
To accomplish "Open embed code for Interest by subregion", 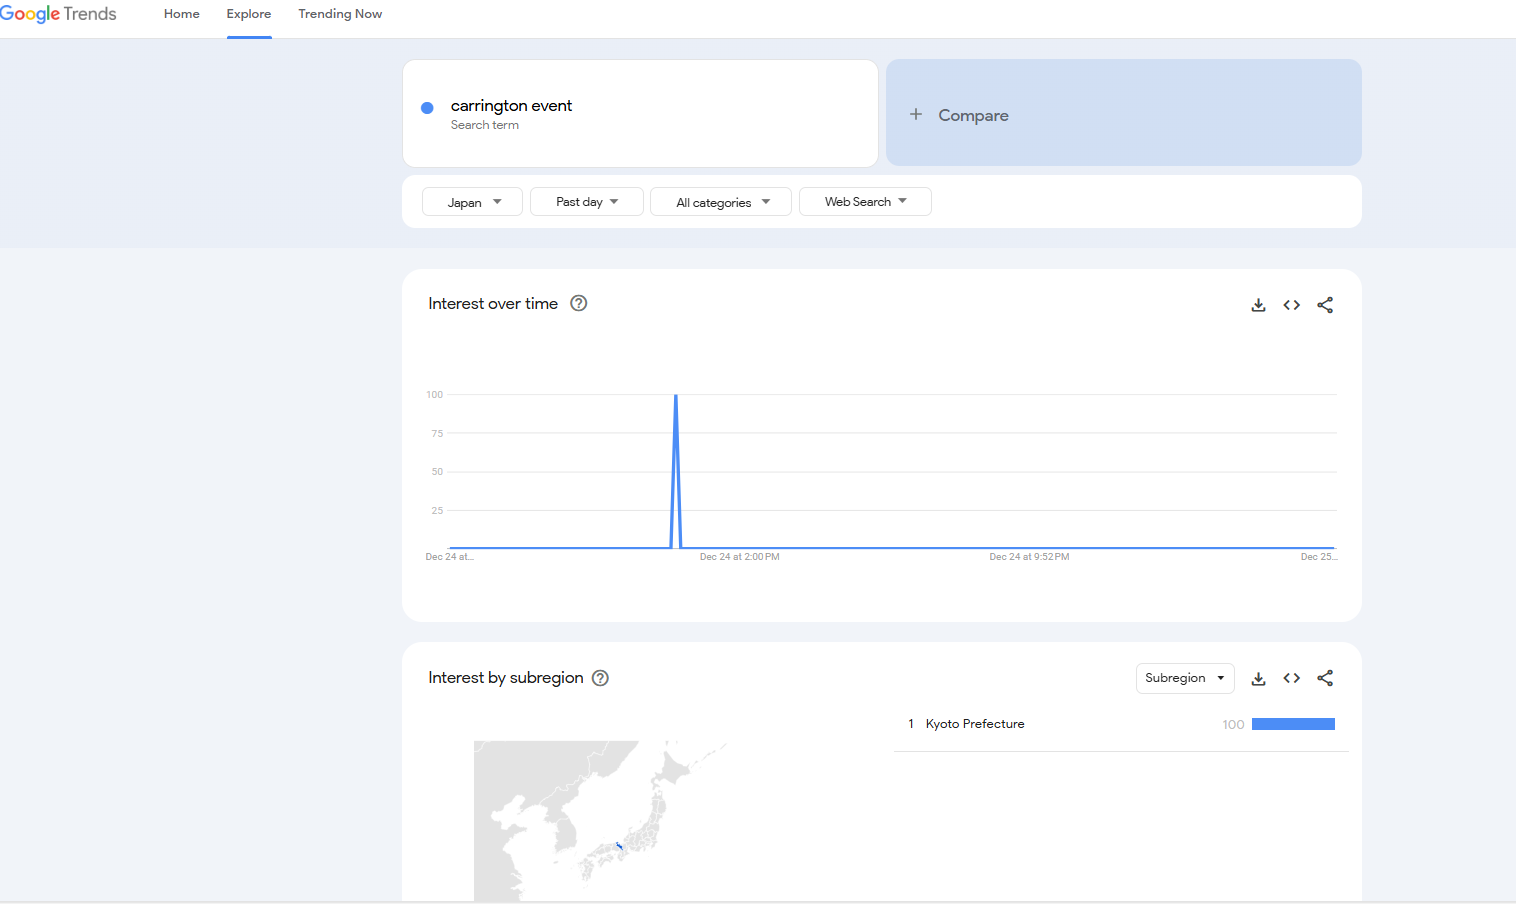I will [1292, 678].
